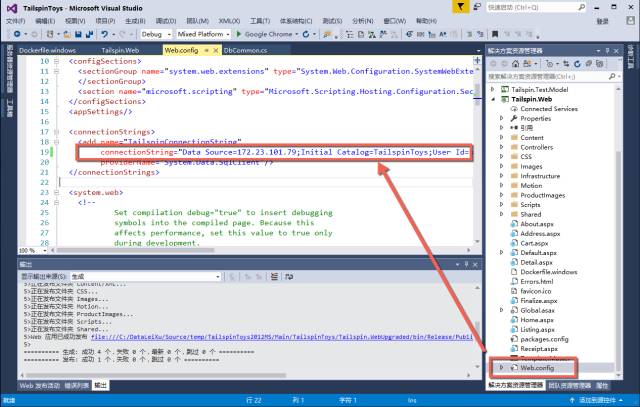
Task: Open the XML(X) menu
Action: [229, 21]
